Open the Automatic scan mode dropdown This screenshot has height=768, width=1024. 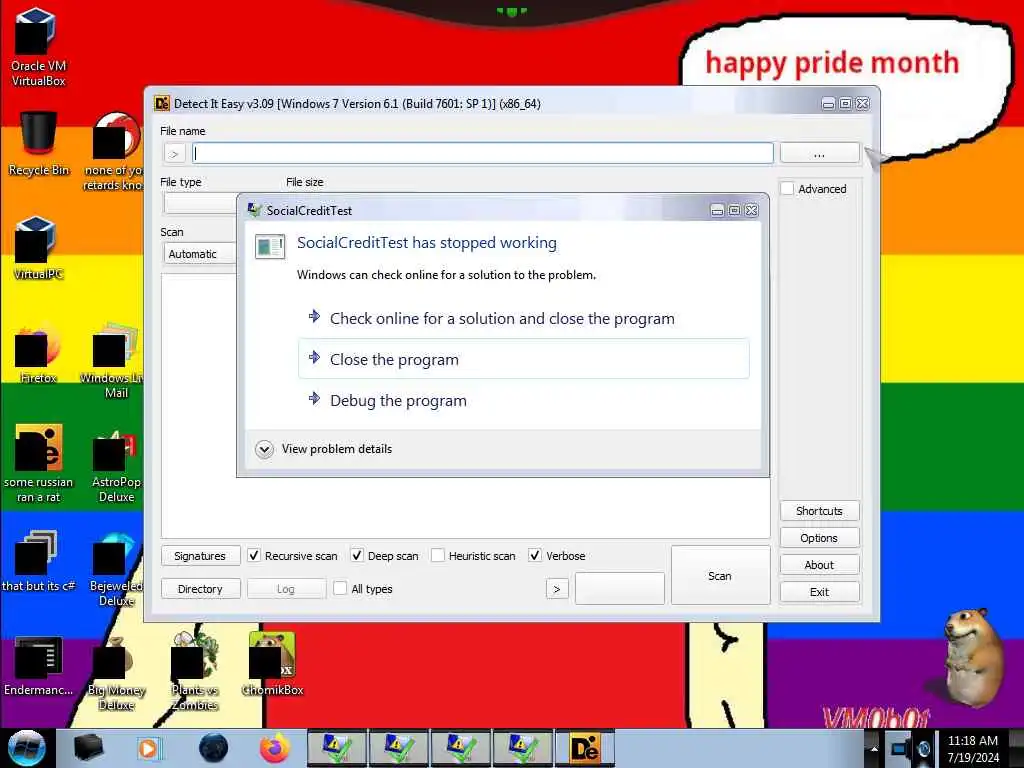(199, 254)
